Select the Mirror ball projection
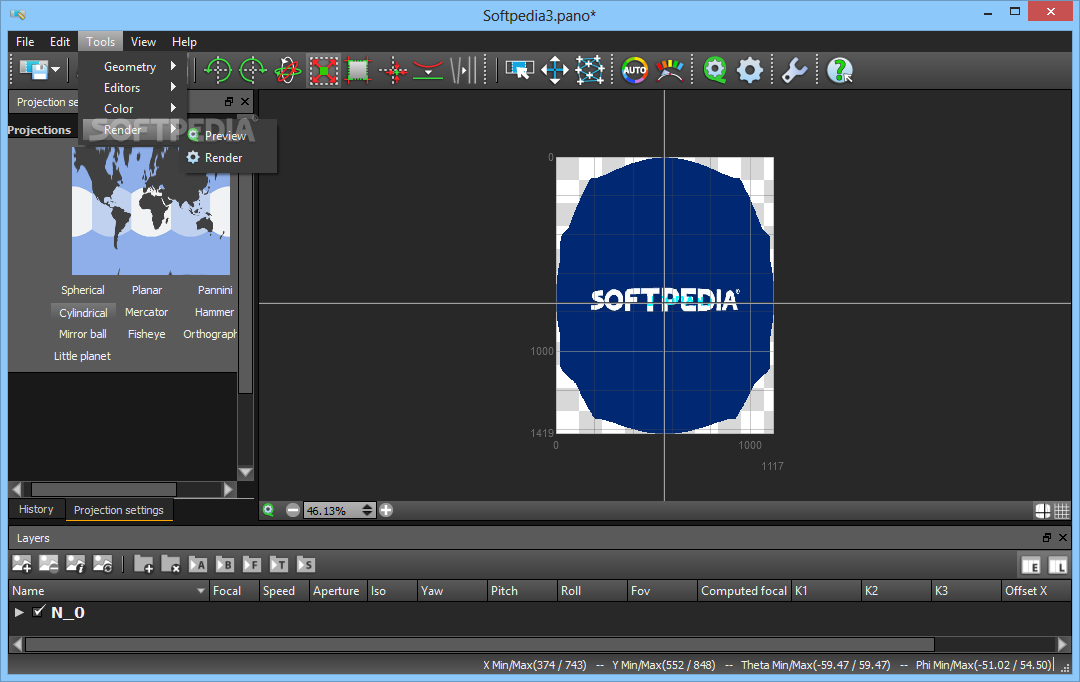 (83, 334)
